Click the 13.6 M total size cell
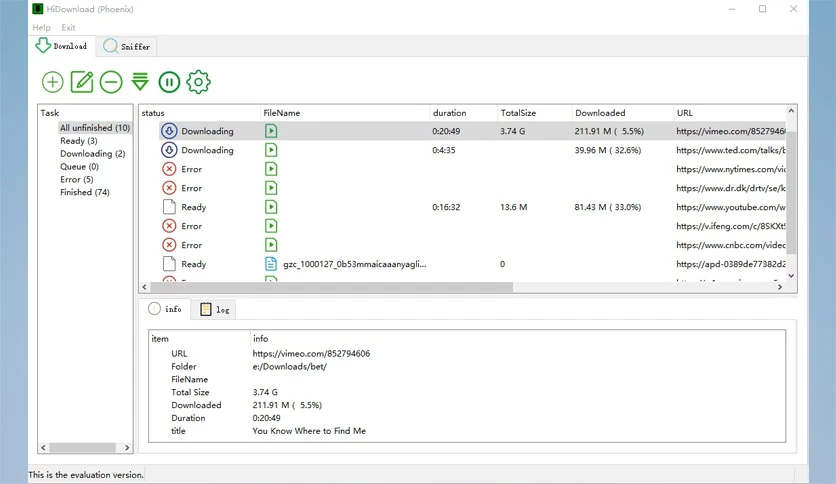The height and width of the screenshot is (484, 836). coord(513,207)
